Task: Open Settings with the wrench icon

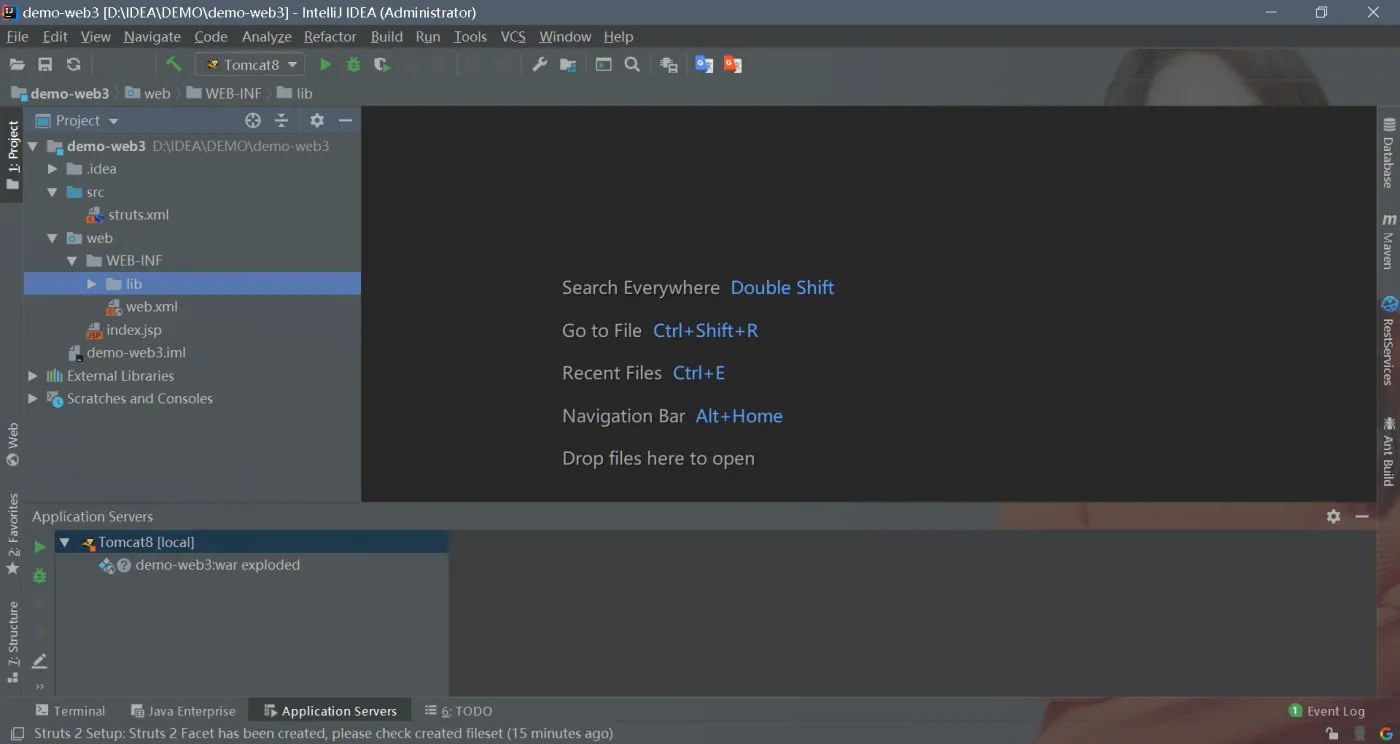Action: click(x=539, y=64)
